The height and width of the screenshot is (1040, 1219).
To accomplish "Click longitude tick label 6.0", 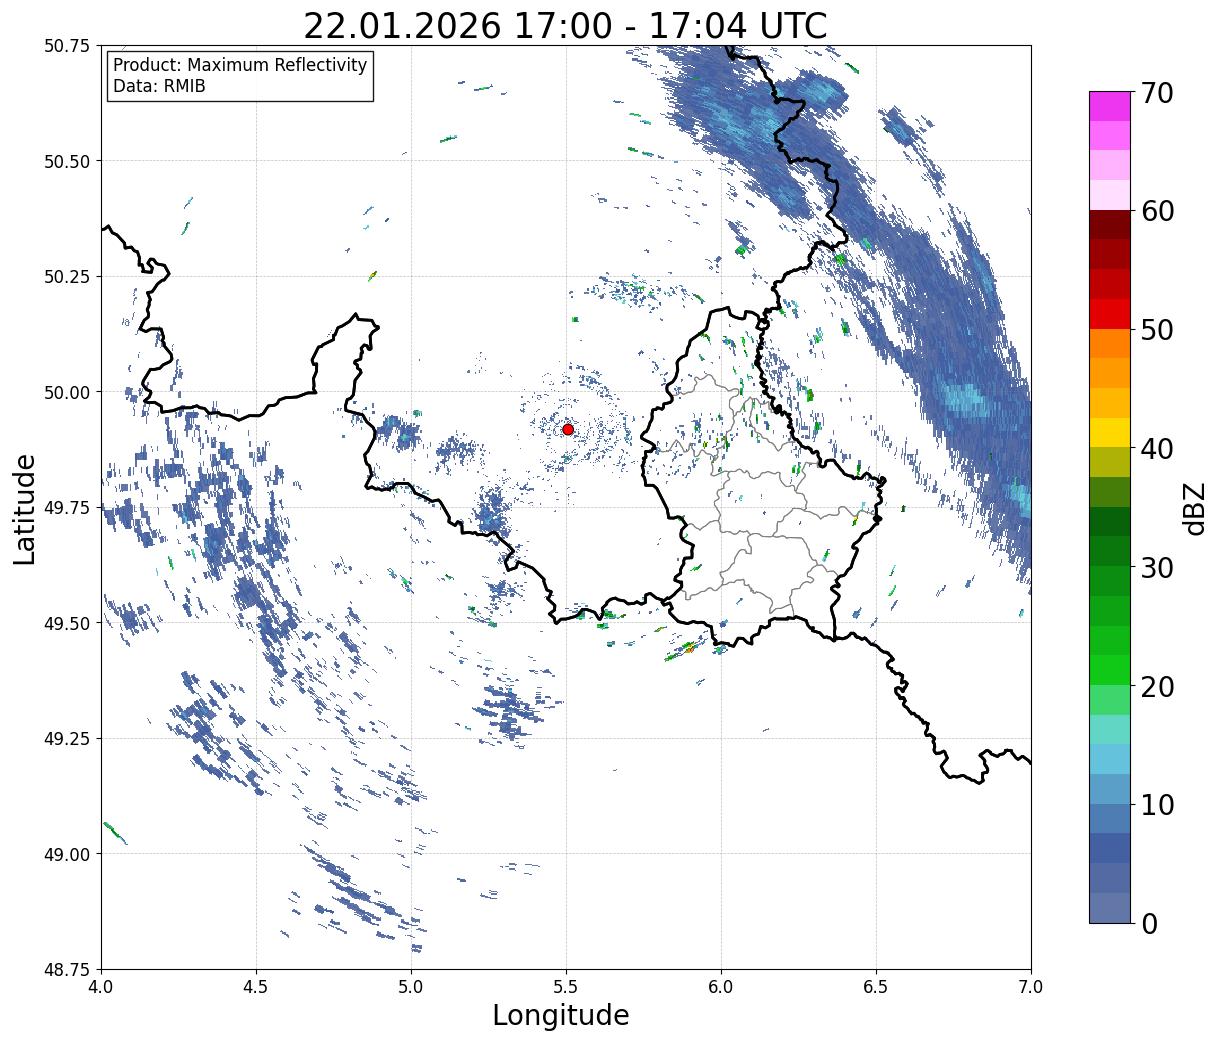I will (x=721, y=987).
